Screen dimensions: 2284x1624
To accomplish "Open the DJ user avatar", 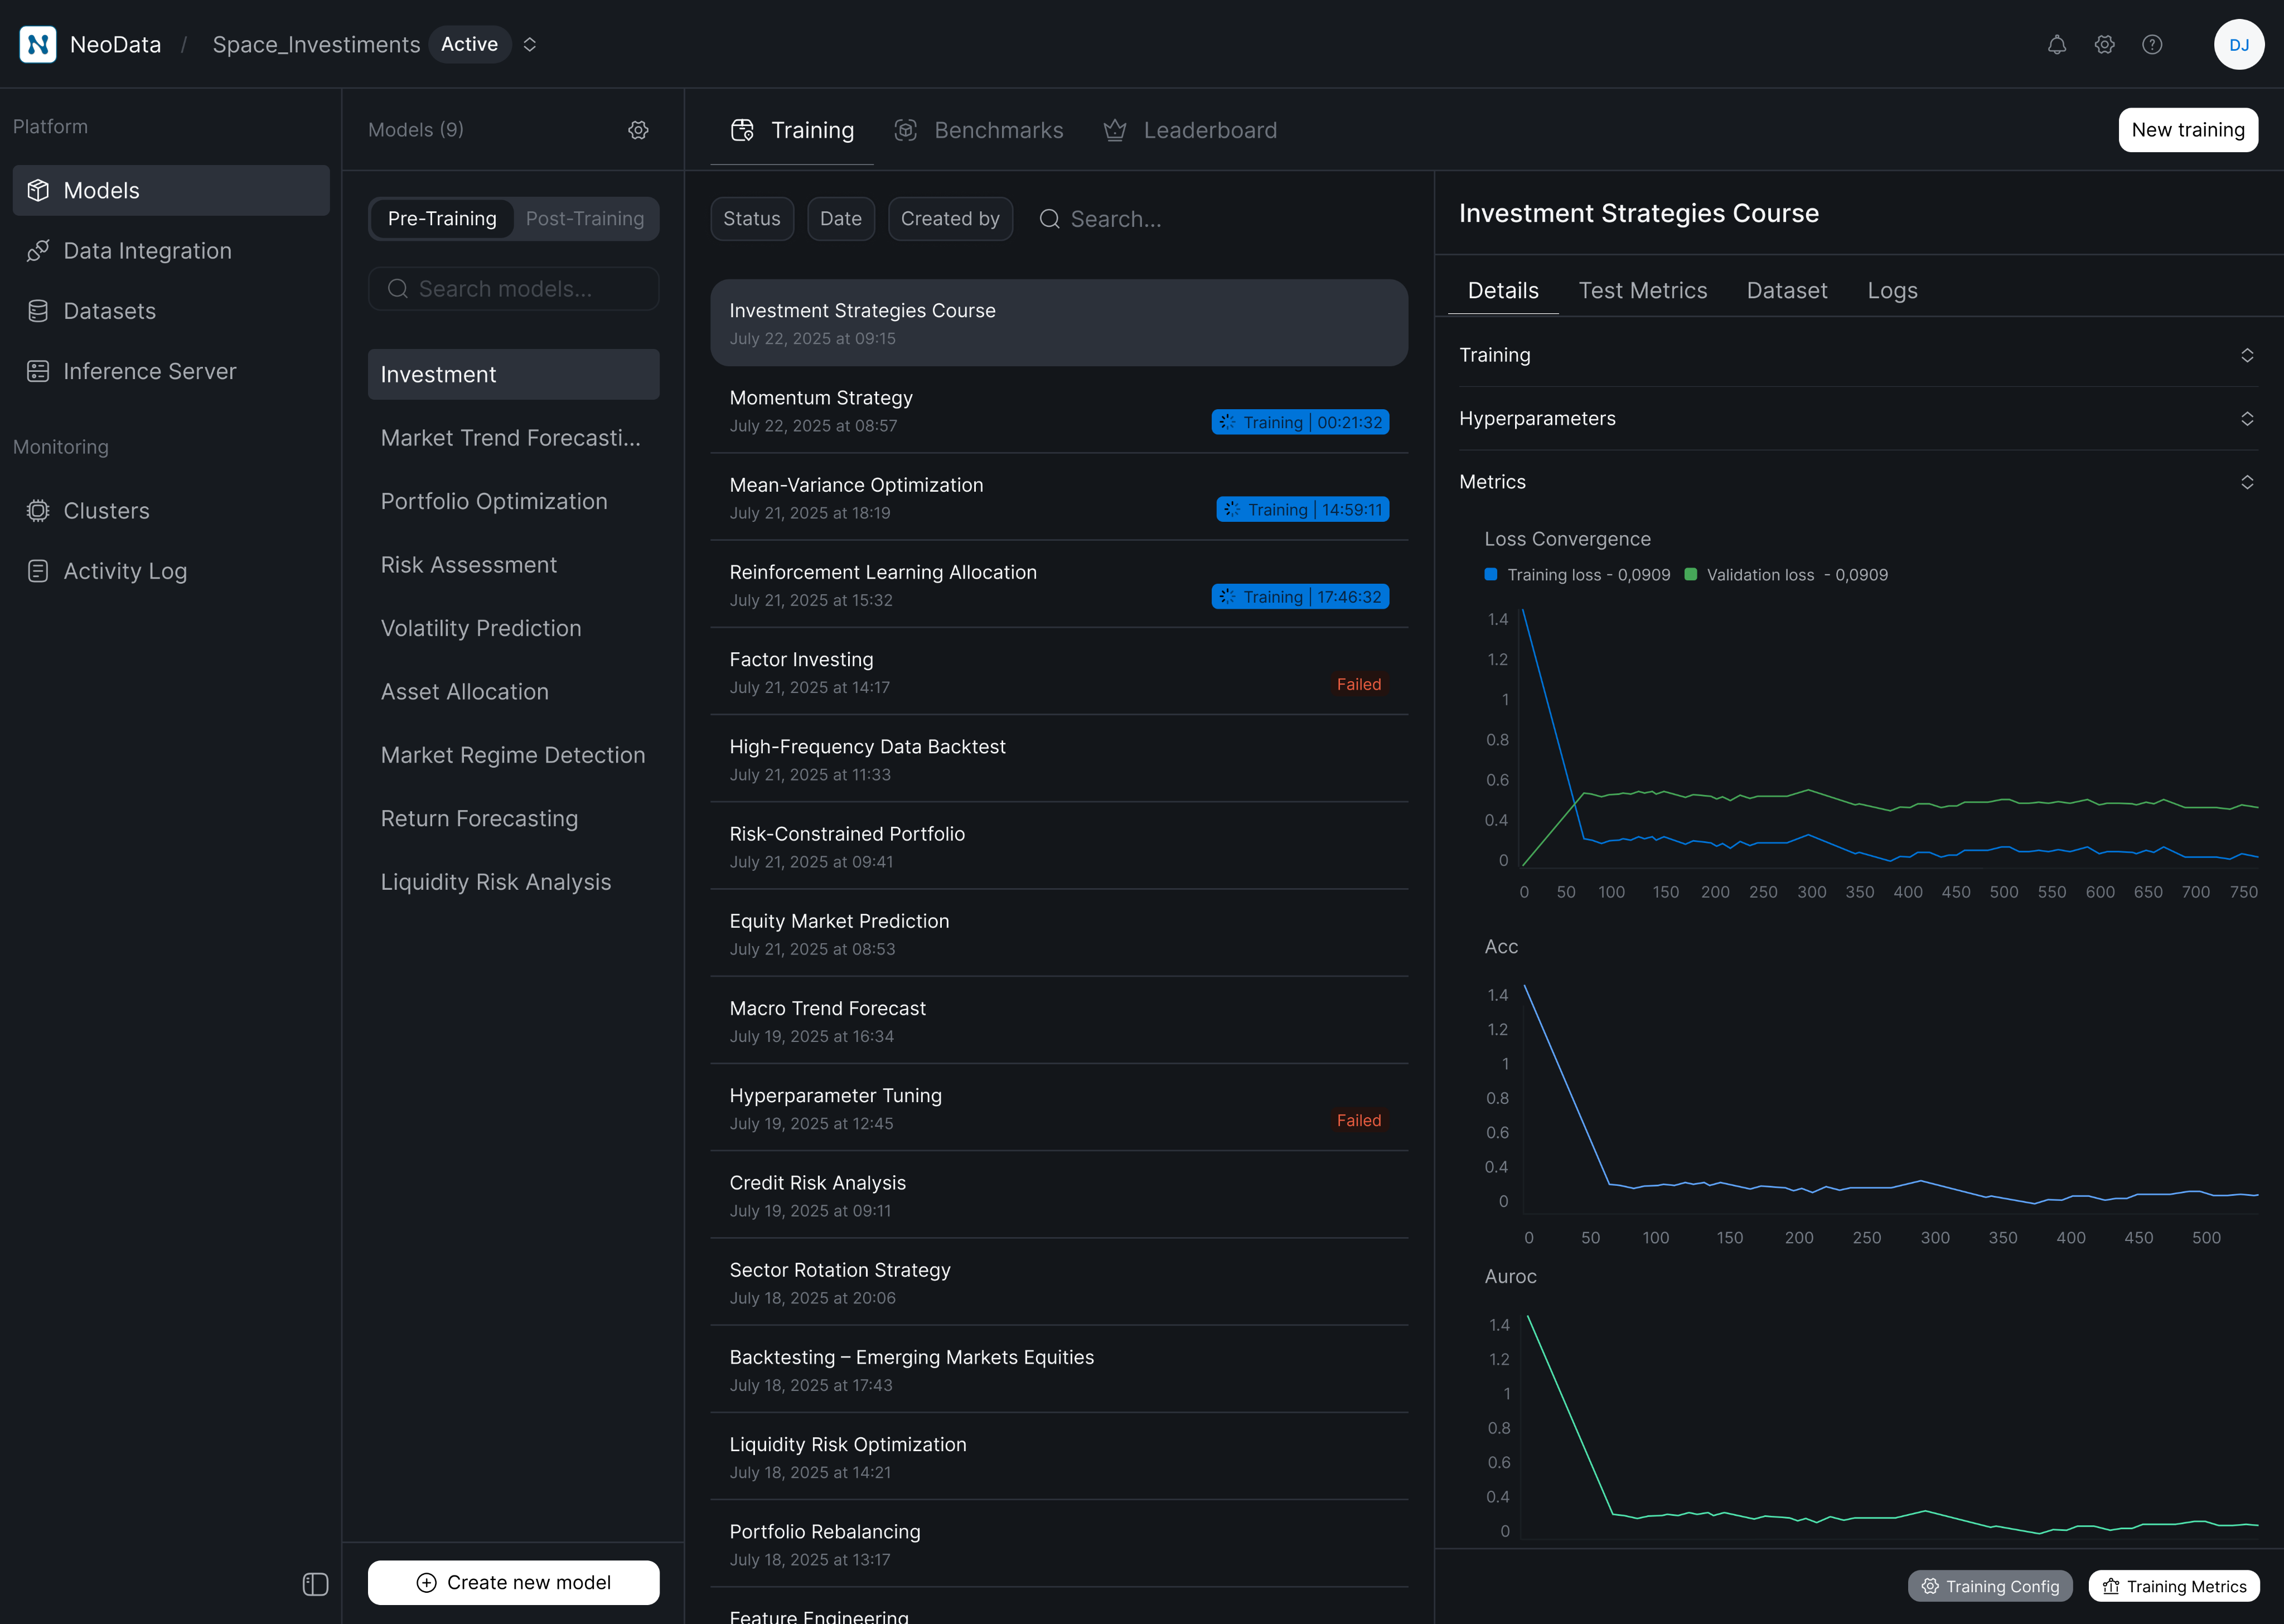I will (2238, 45).
